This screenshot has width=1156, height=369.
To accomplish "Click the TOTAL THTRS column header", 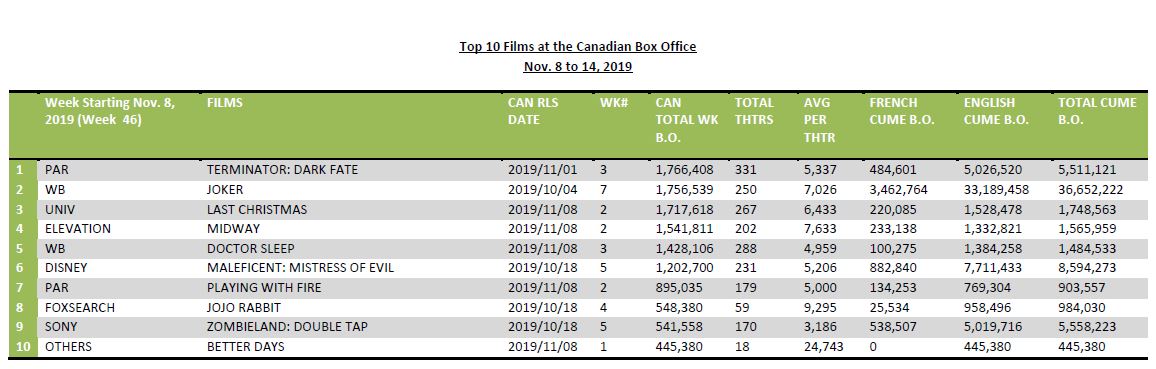I will pyautogui.click(x=754, y=111).
